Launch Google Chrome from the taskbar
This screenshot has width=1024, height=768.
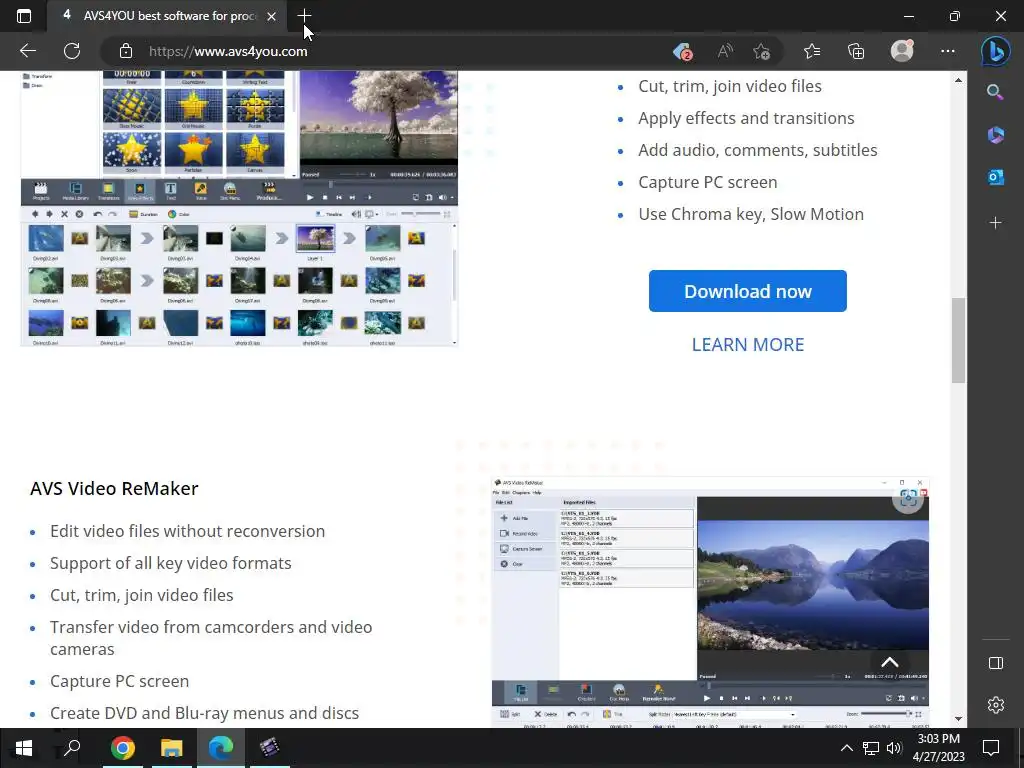point(122,748)
